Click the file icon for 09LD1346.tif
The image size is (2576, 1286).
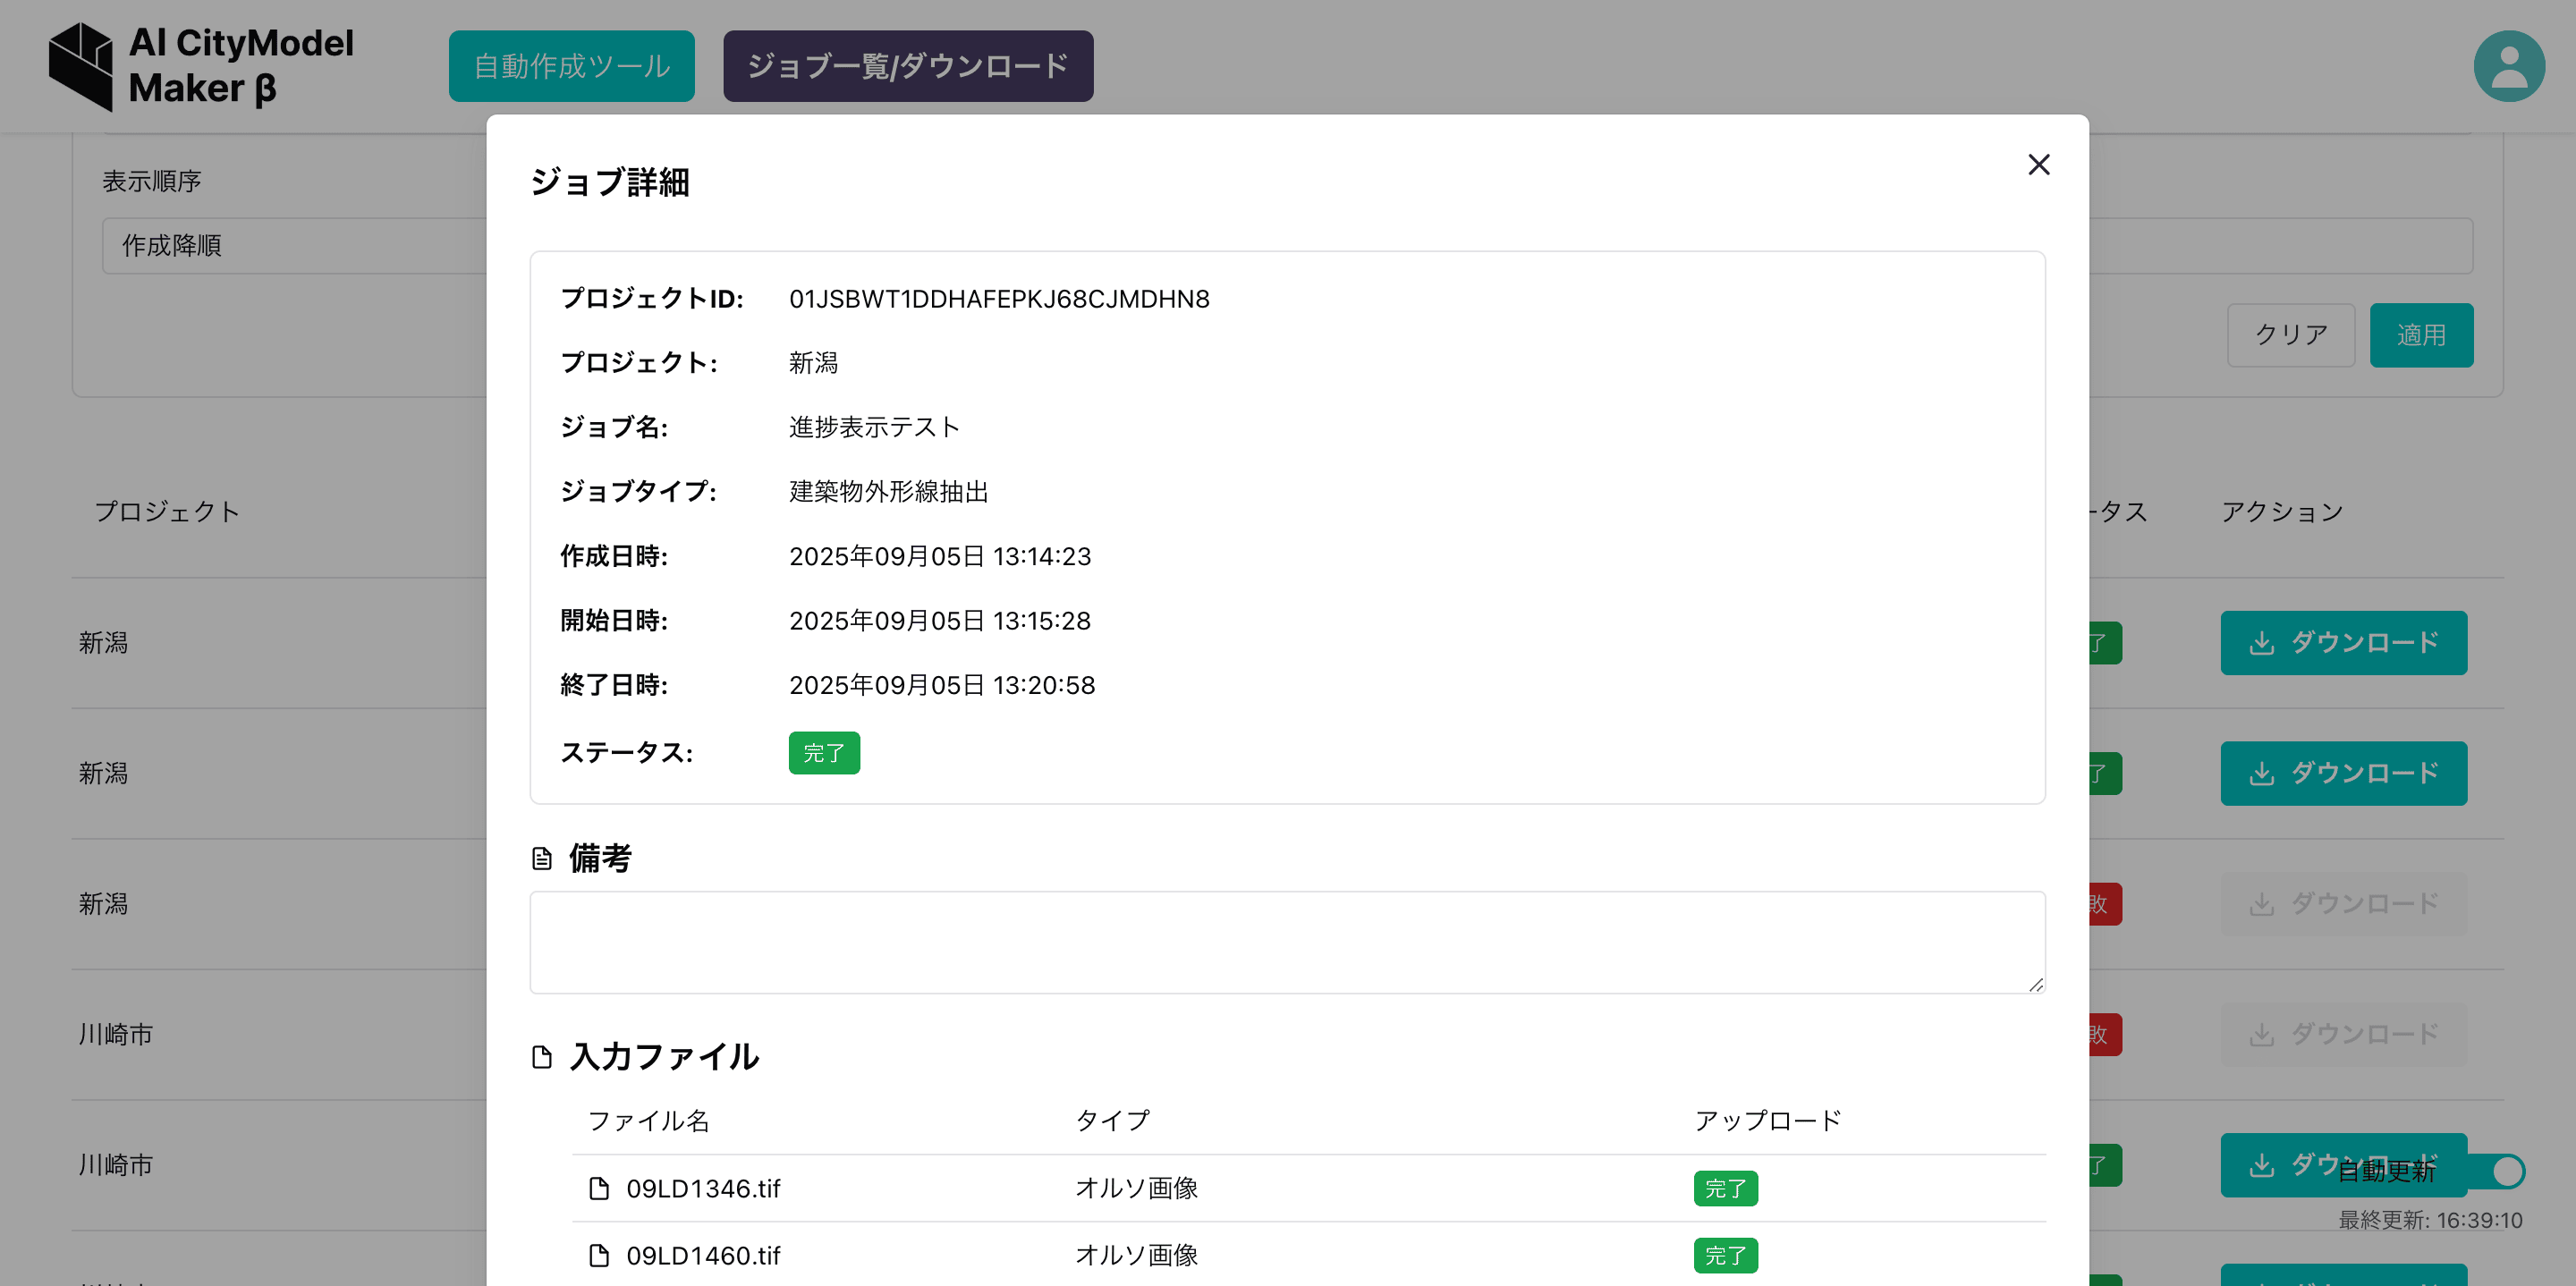pos(599,1188)
